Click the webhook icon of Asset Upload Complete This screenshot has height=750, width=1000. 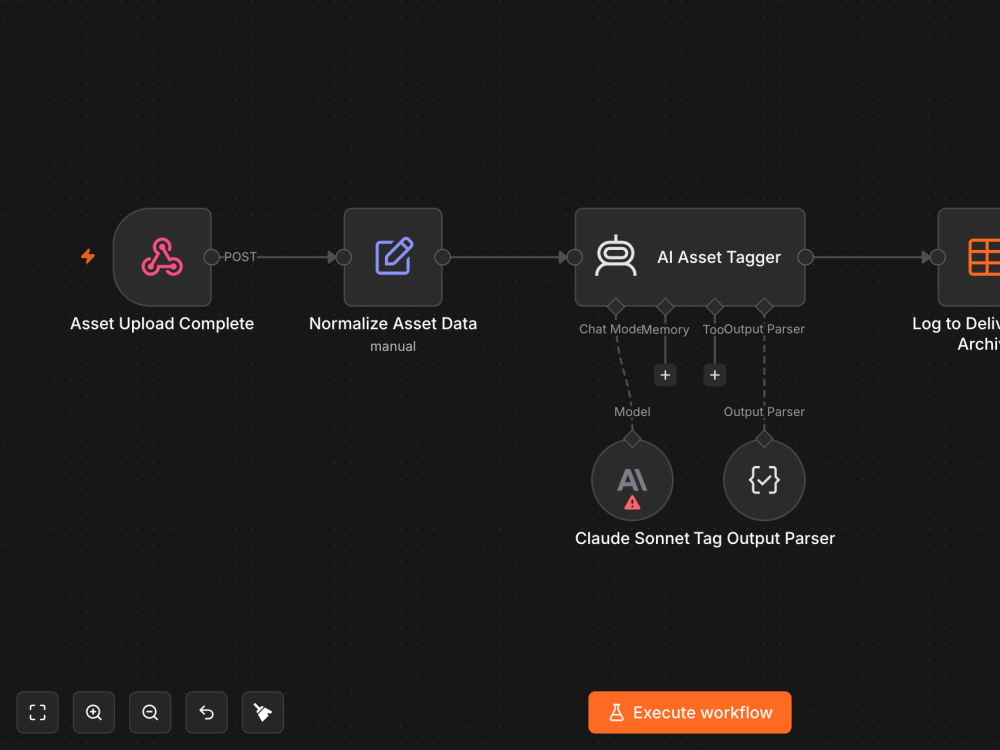(x=162, y=257)
